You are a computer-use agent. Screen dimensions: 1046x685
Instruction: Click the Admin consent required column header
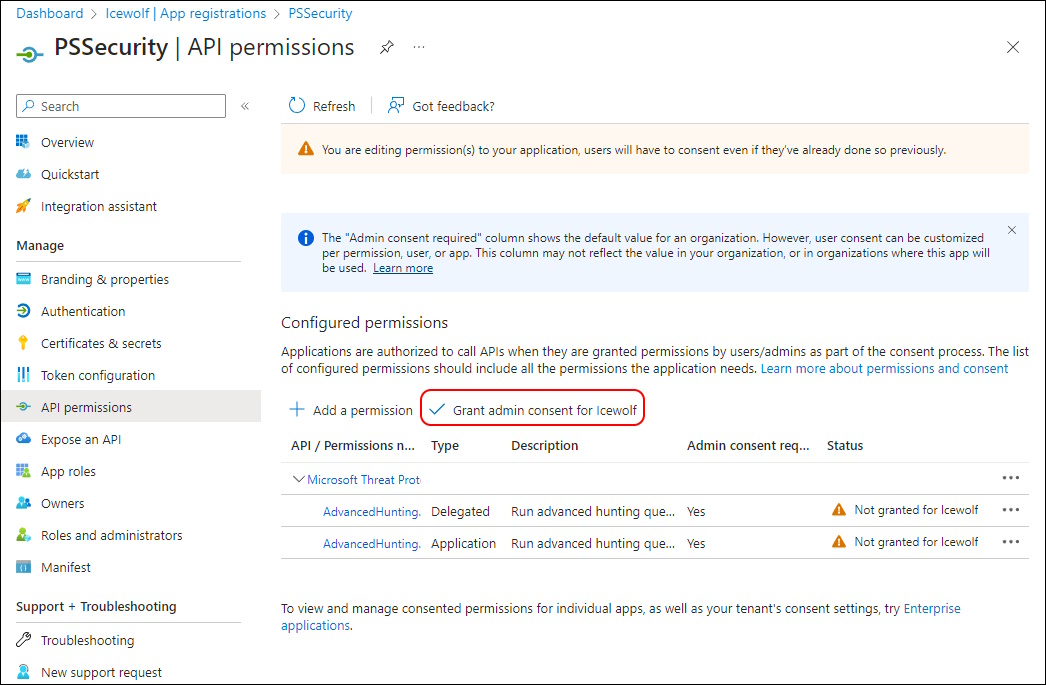click(x=748, y=446)
